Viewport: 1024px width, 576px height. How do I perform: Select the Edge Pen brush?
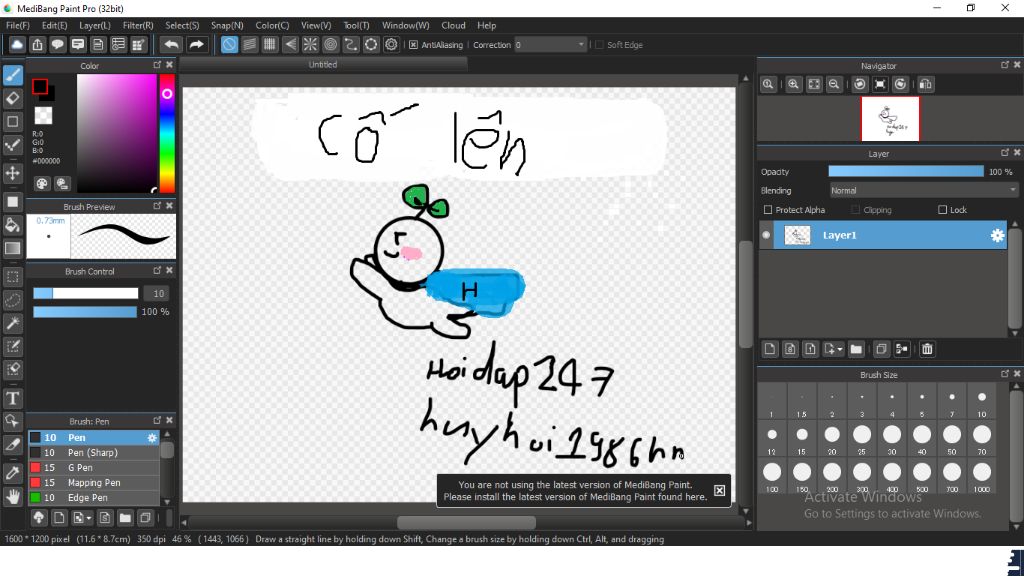tap(94, 498)
